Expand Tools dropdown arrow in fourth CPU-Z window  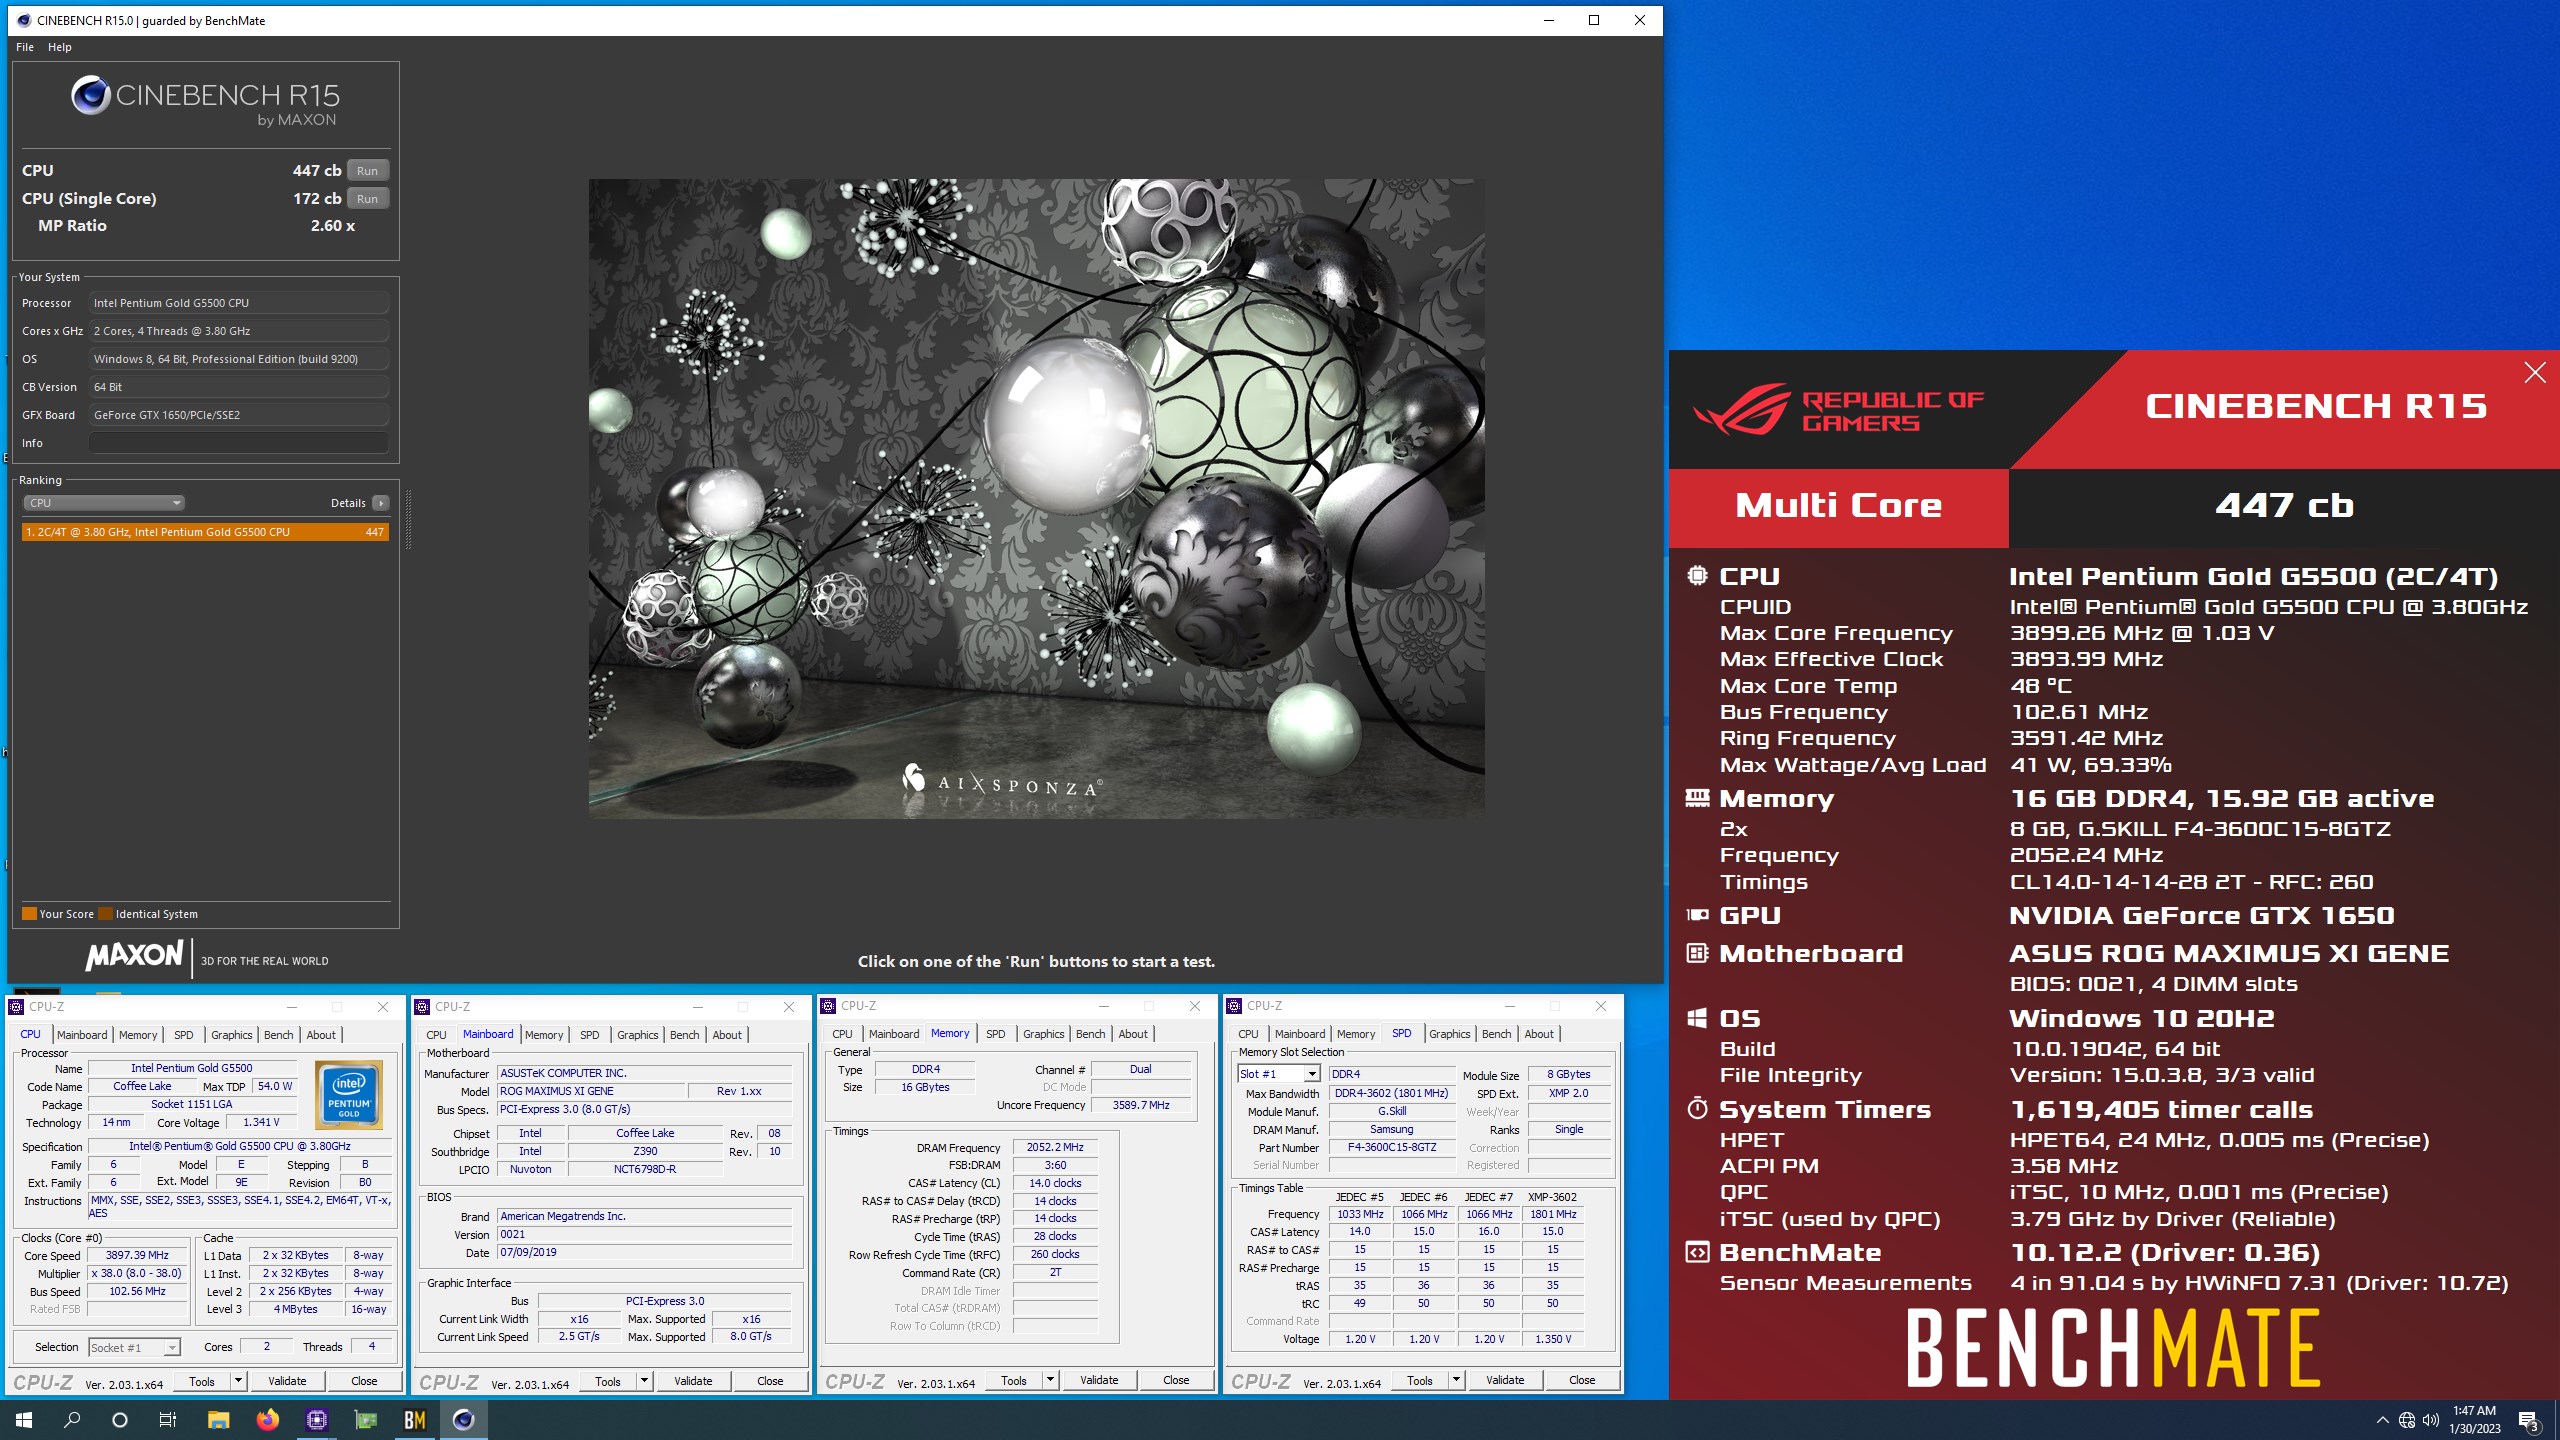(1456, 1380)
